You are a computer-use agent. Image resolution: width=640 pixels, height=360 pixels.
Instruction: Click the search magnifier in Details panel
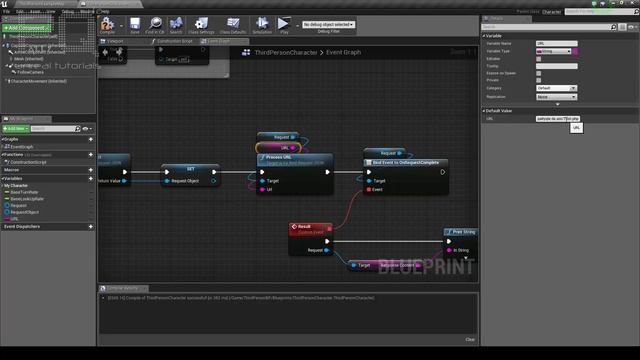pyautogui.click(x=613, y=27)
